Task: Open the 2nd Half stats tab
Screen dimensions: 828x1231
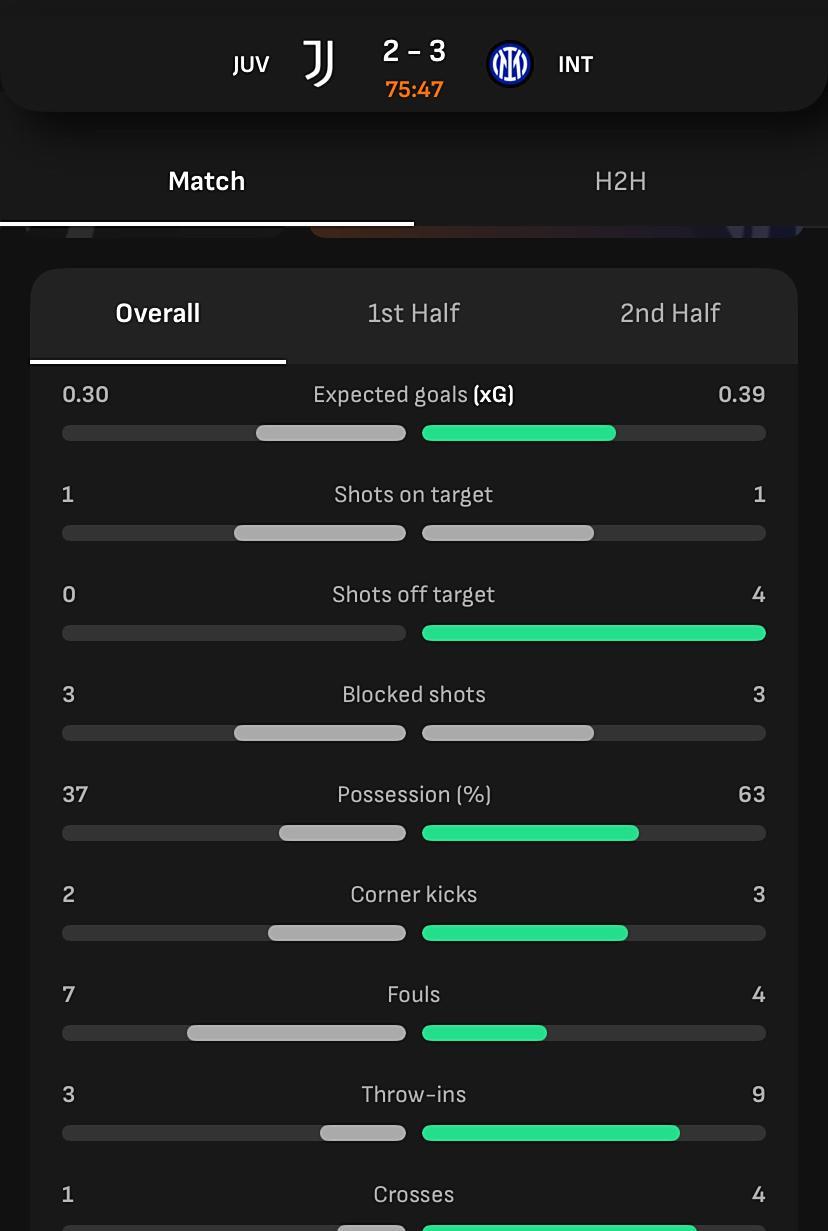Action: click(669, 313)
